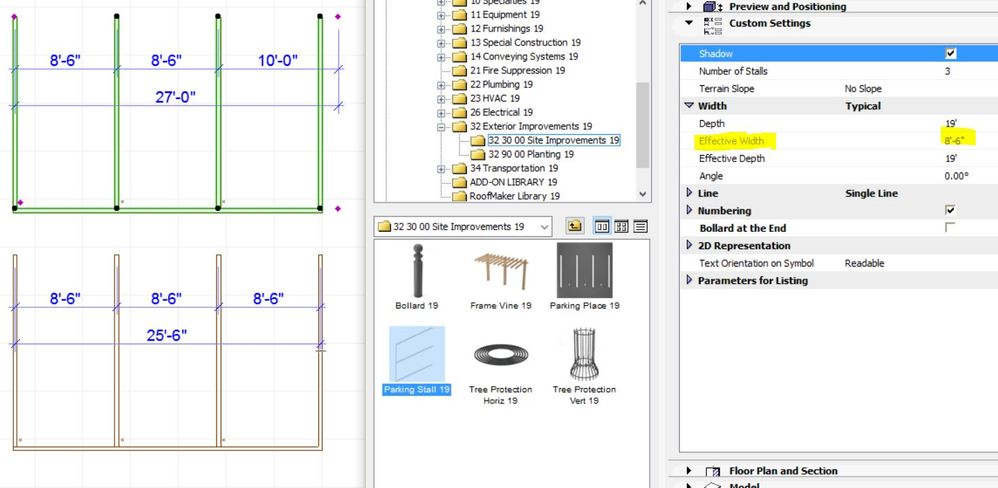
Task: Select the Frame Vine 19 object thumbnail
Action: (500, 270)
